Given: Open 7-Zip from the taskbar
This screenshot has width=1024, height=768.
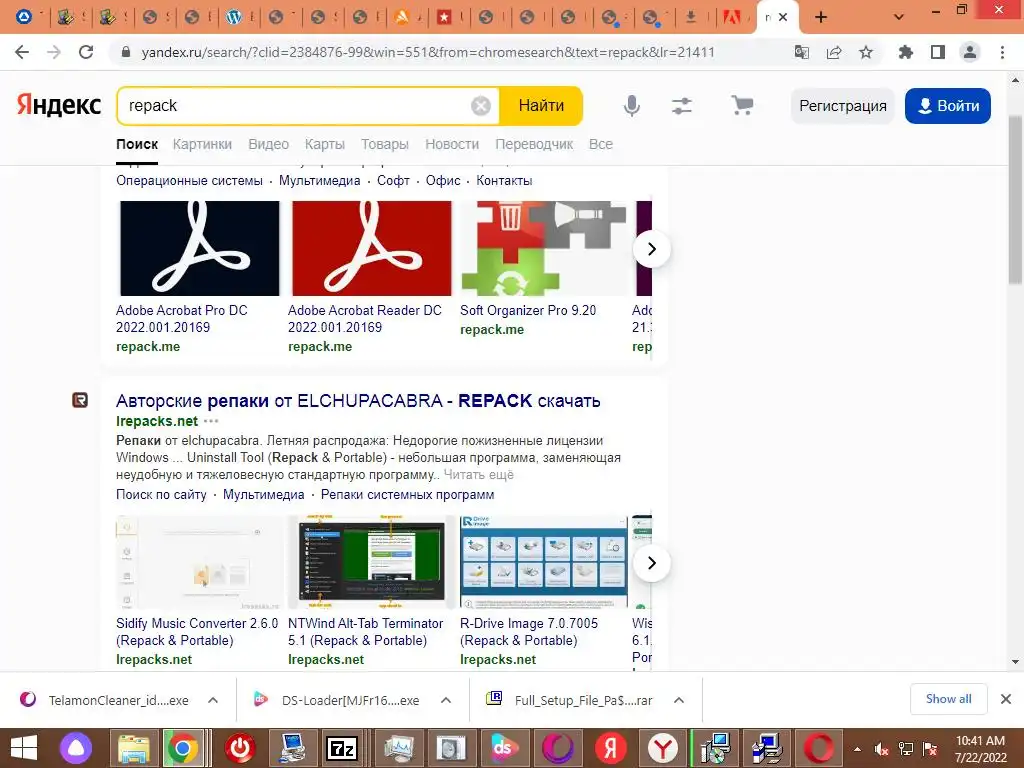Looking at the screenshot, I should click(342, 748).
